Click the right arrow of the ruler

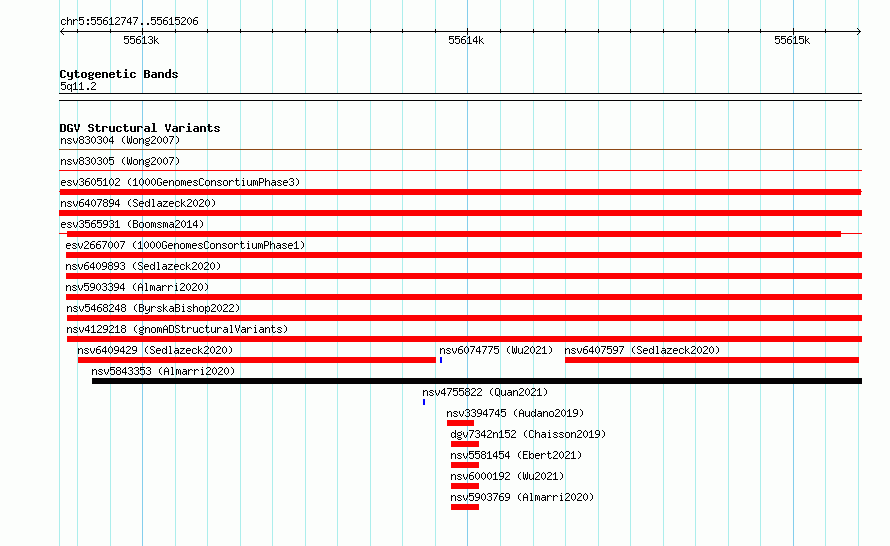(x=859, y=32)
